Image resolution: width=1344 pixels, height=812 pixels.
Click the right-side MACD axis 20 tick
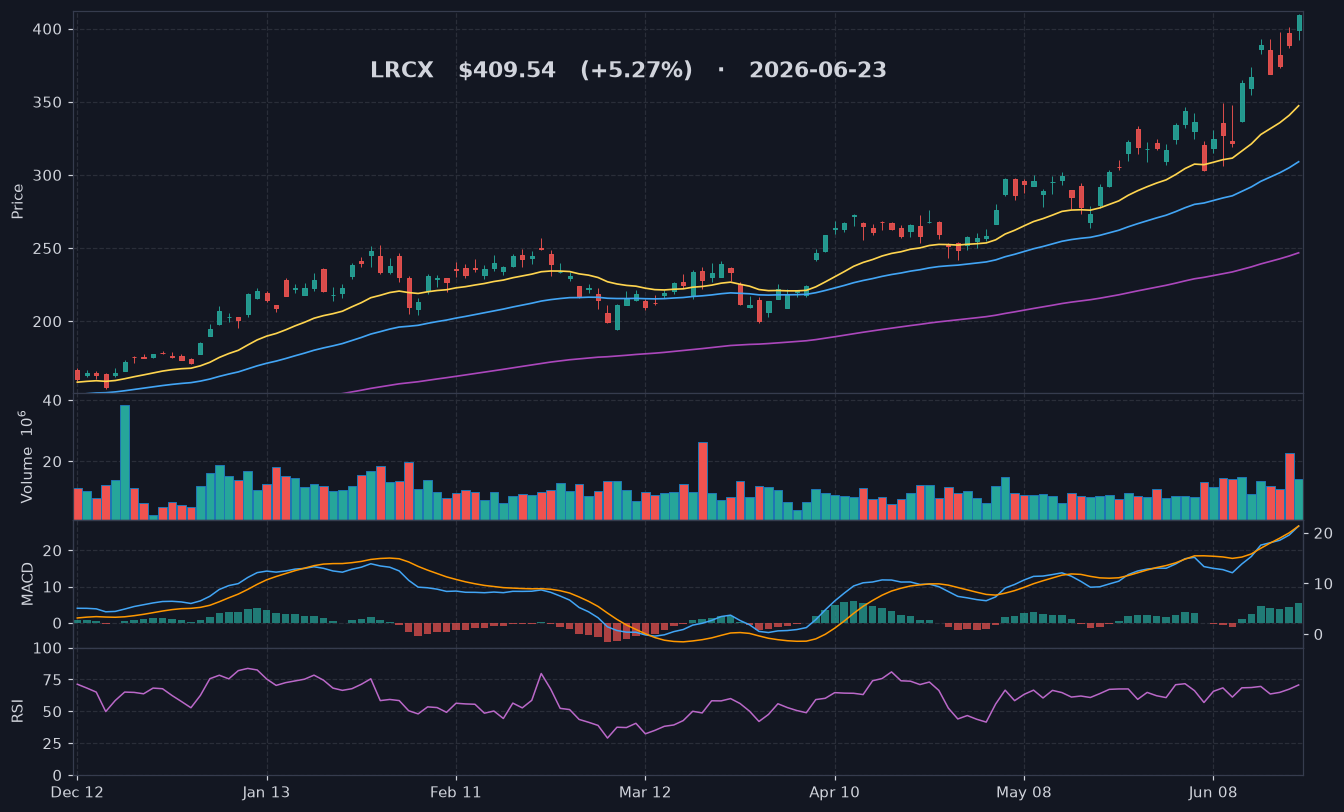click(x=1321, y=533)
